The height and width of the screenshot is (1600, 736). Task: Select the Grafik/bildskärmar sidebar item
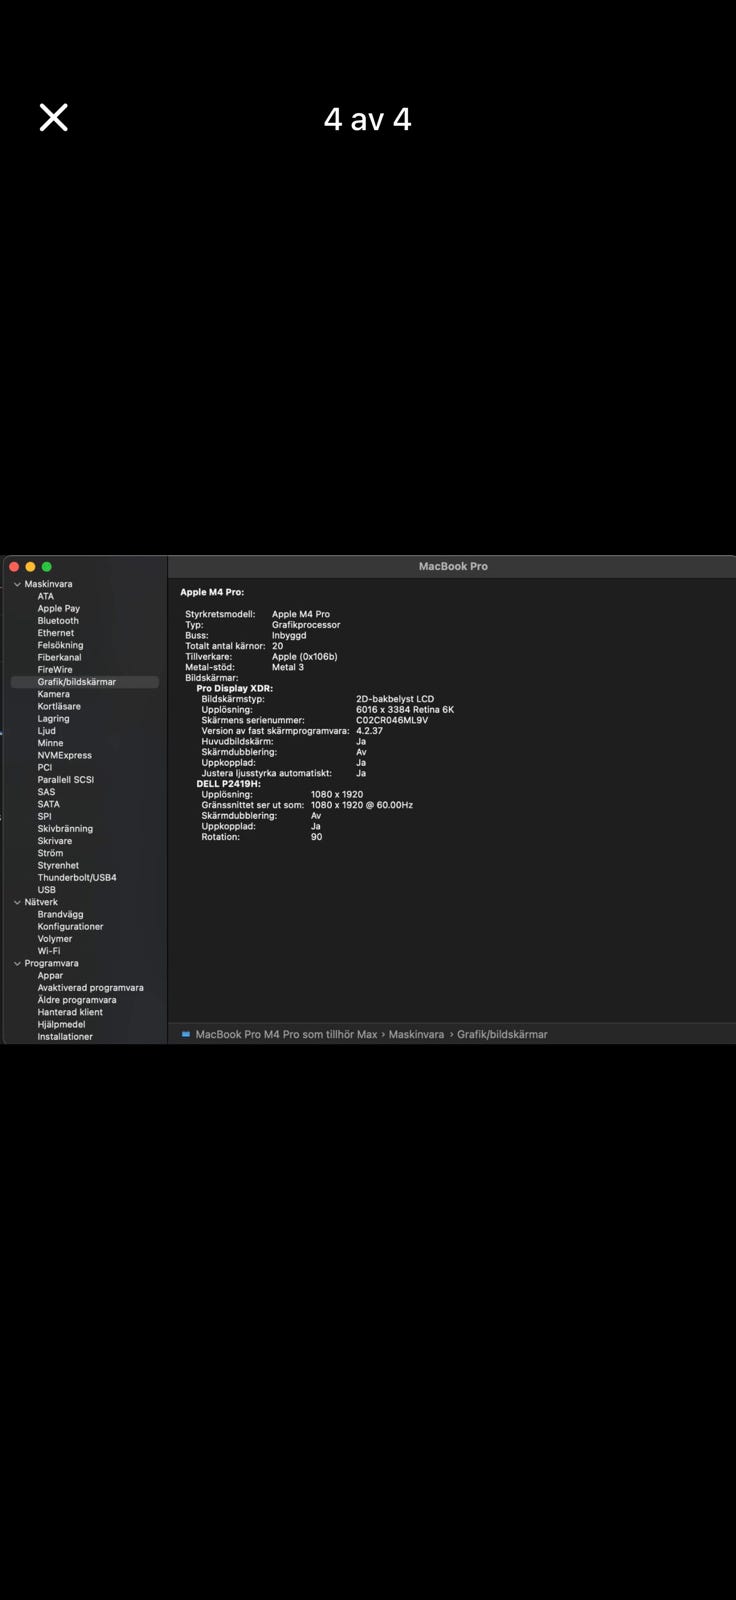[84, 682]
